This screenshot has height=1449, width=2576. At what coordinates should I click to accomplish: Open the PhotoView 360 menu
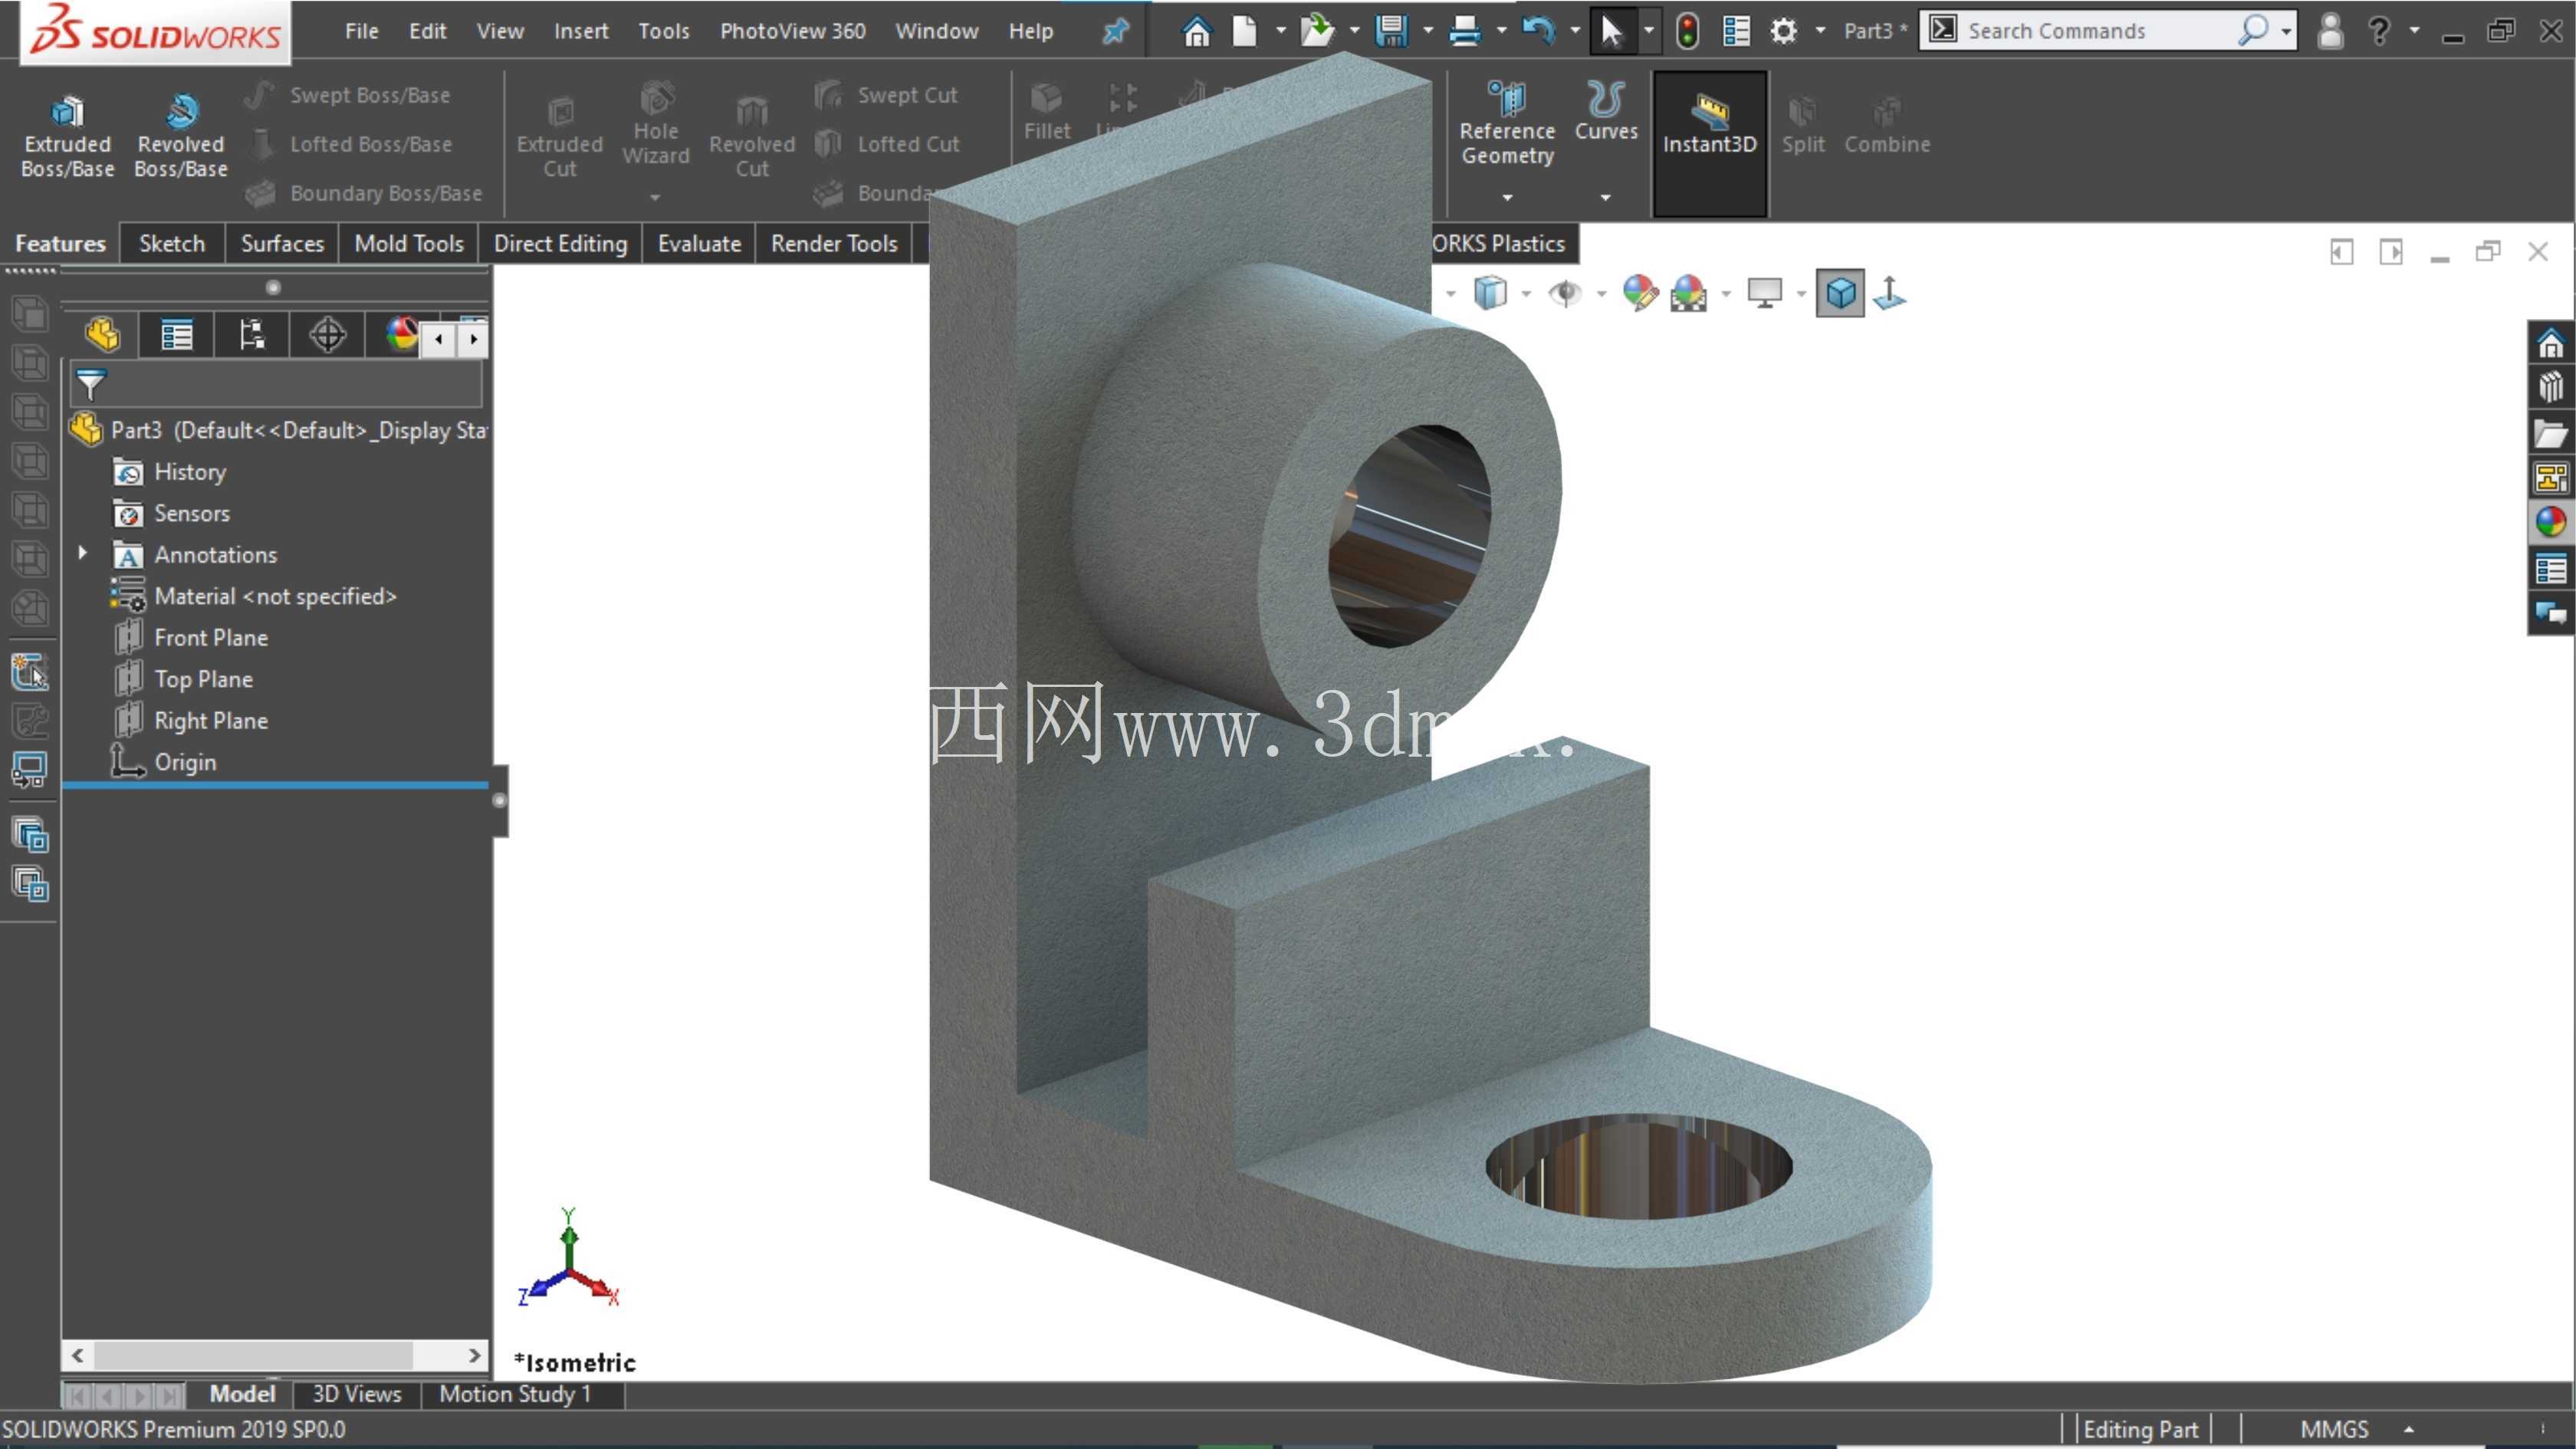click(792, 31)
